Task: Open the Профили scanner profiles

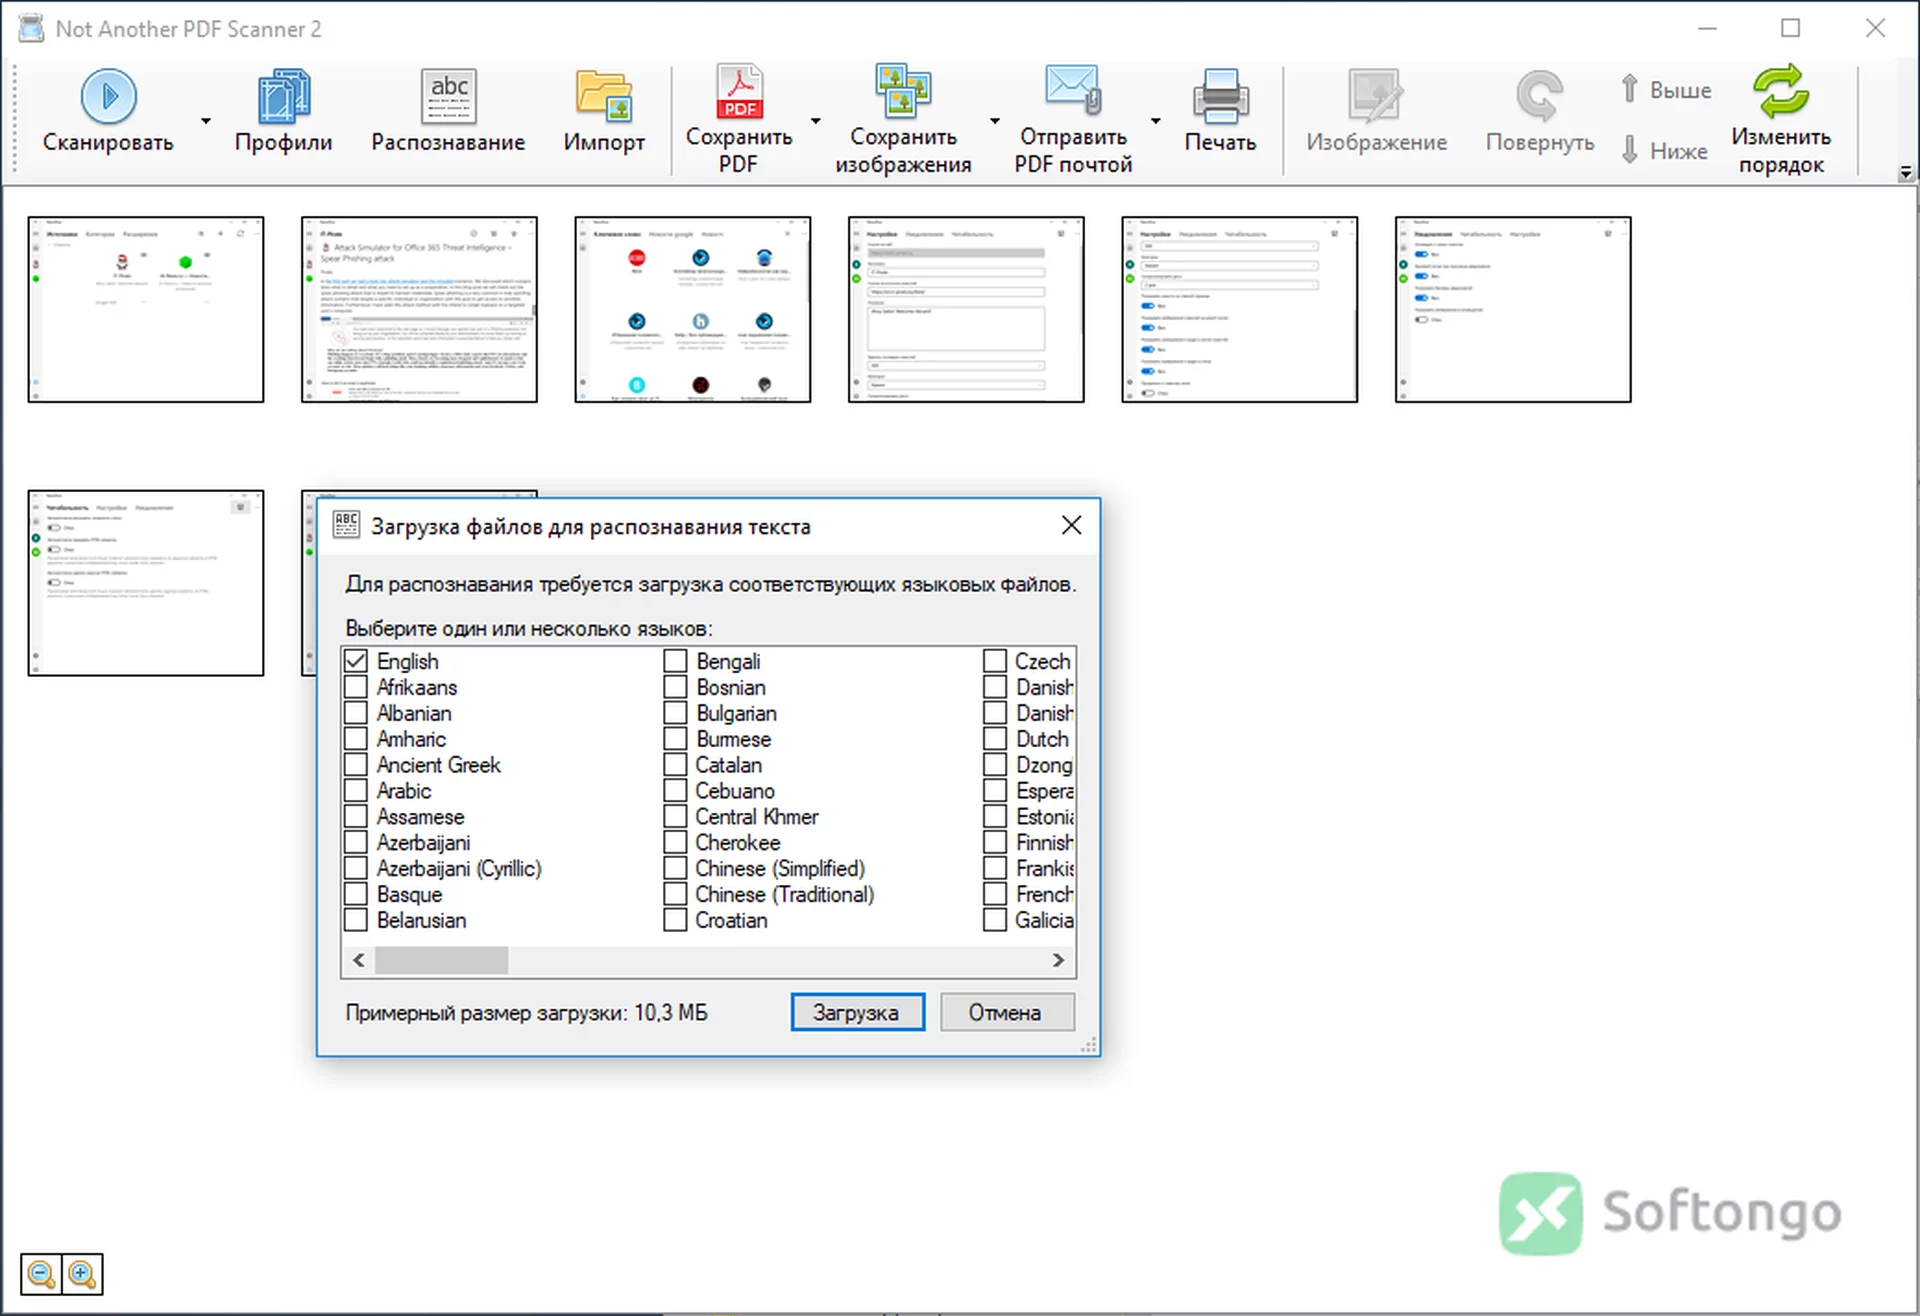Action: click(283, 112)
